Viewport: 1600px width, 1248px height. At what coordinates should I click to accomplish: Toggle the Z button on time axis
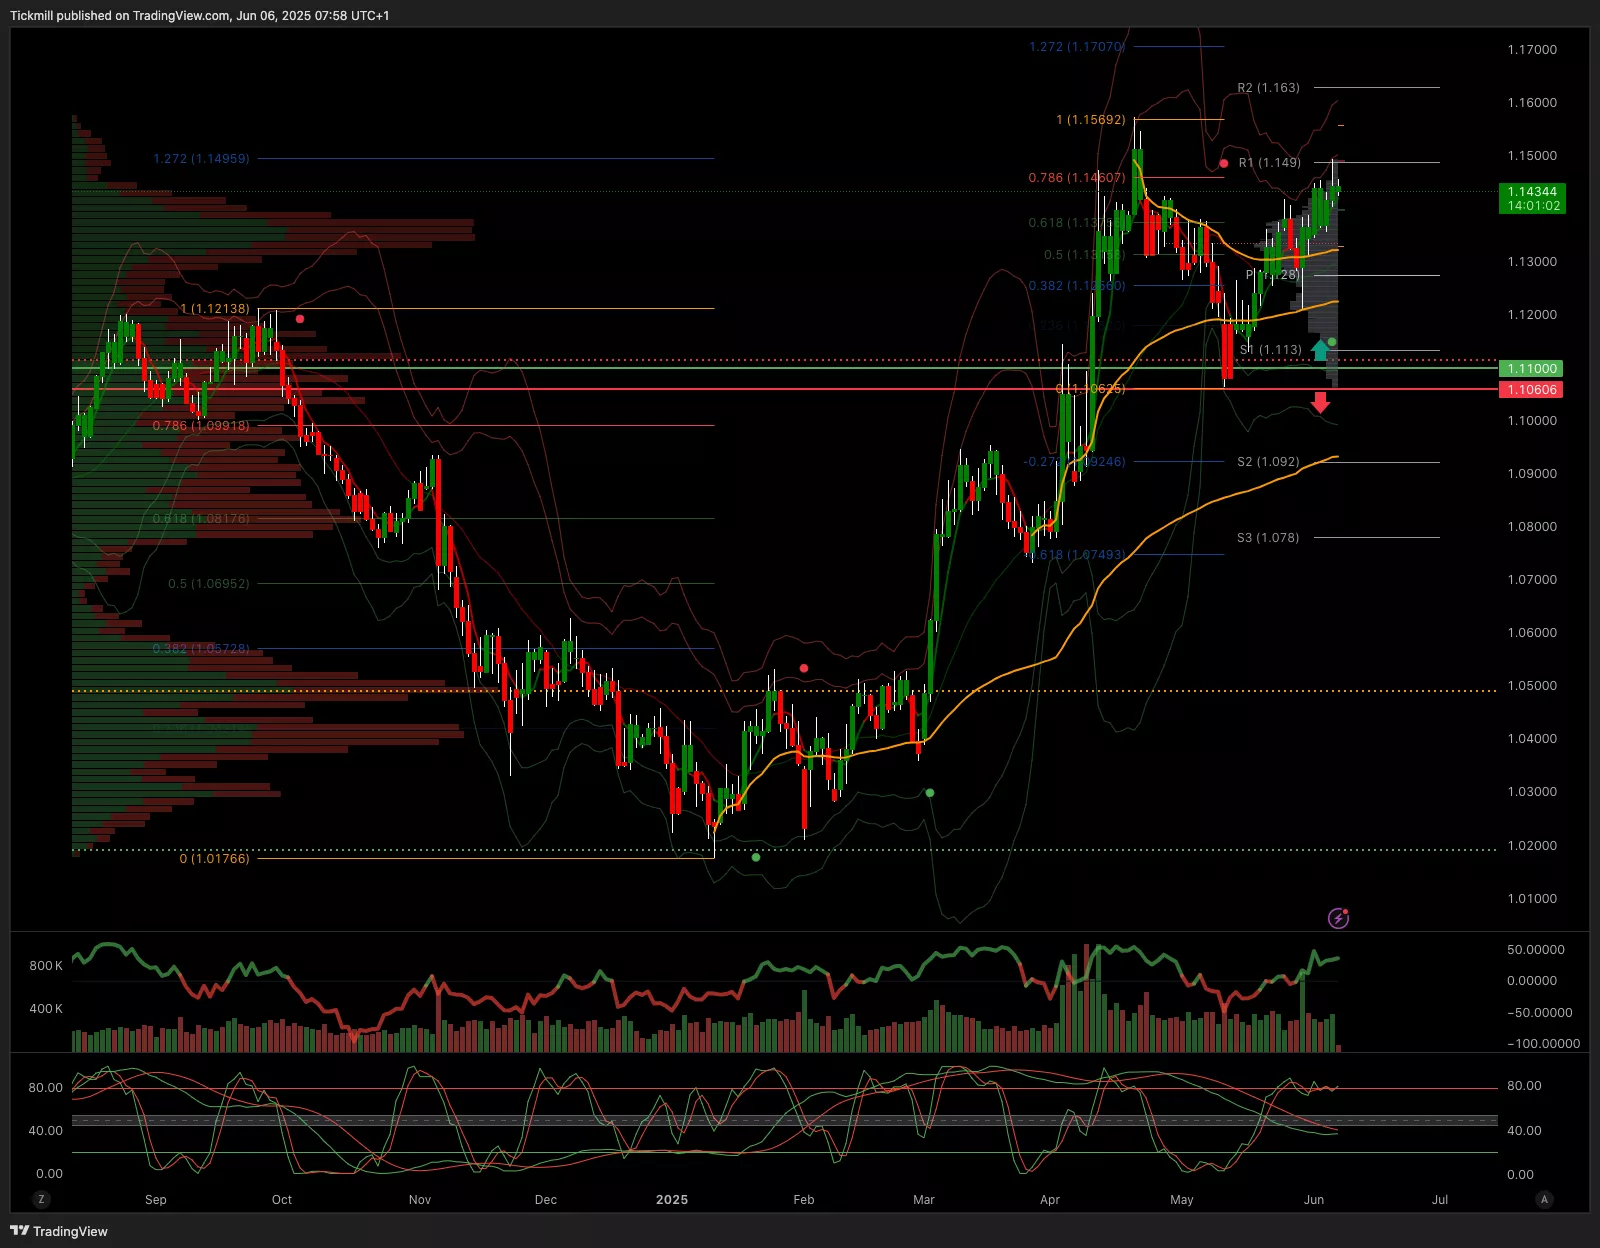41,1199
